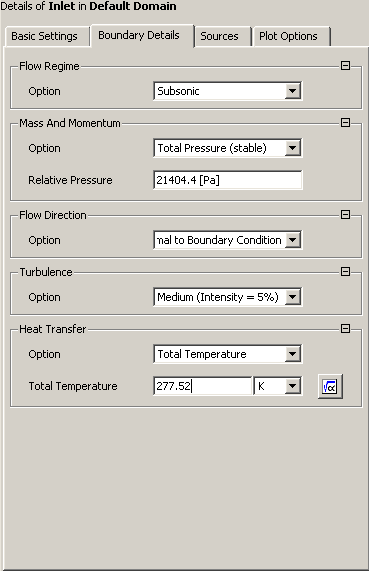The height and width of the screenshot is (571, 369).
Task: Collapse the Flow Regime section
Action: click(345, 66)
